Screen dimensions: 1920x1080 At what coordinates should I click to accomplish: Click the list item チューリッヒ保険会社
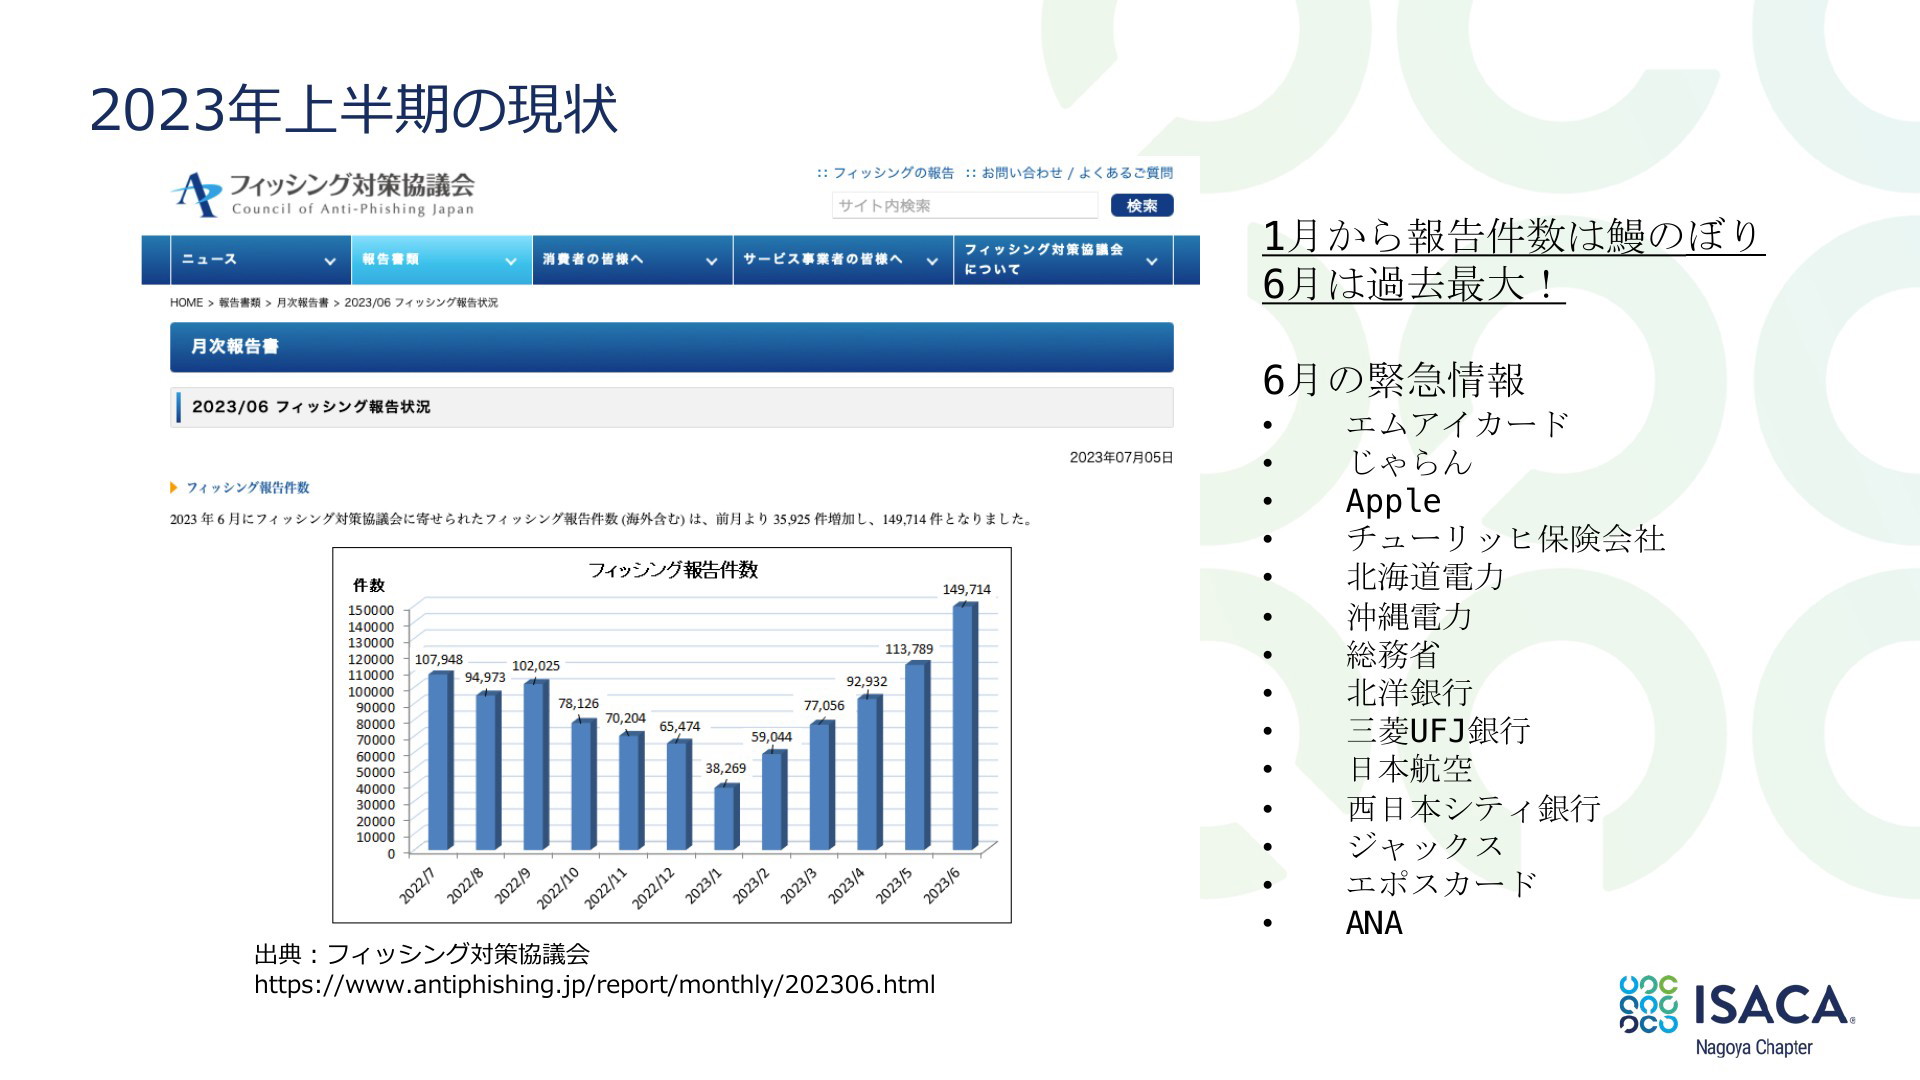click(x=1505, y=539)
